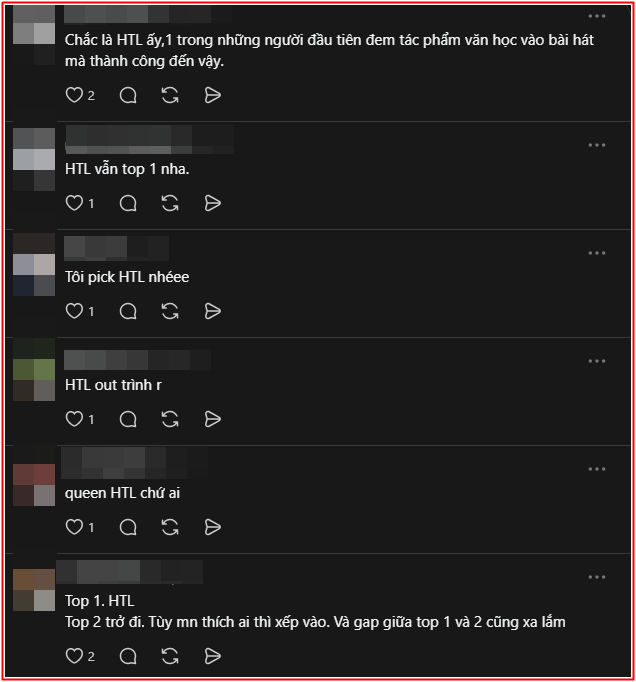The width and height of the screenshot is (636, 682).
Task: Open three-dot menu on the 'Top 1. HTL' comment
Action: (597, 577)
